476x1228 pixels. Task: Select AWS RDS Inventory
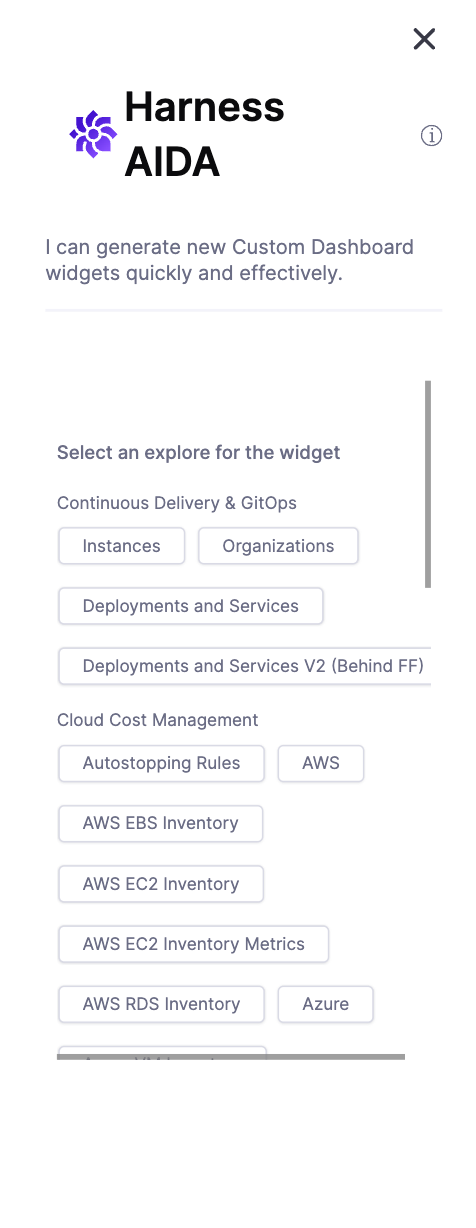(x=161, y=1004)
